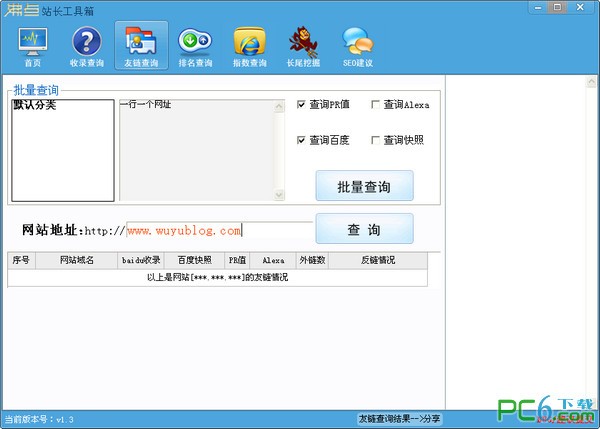Open 排名查询 arrows icon
600x429 pixels.
click(x=195, y=46)
